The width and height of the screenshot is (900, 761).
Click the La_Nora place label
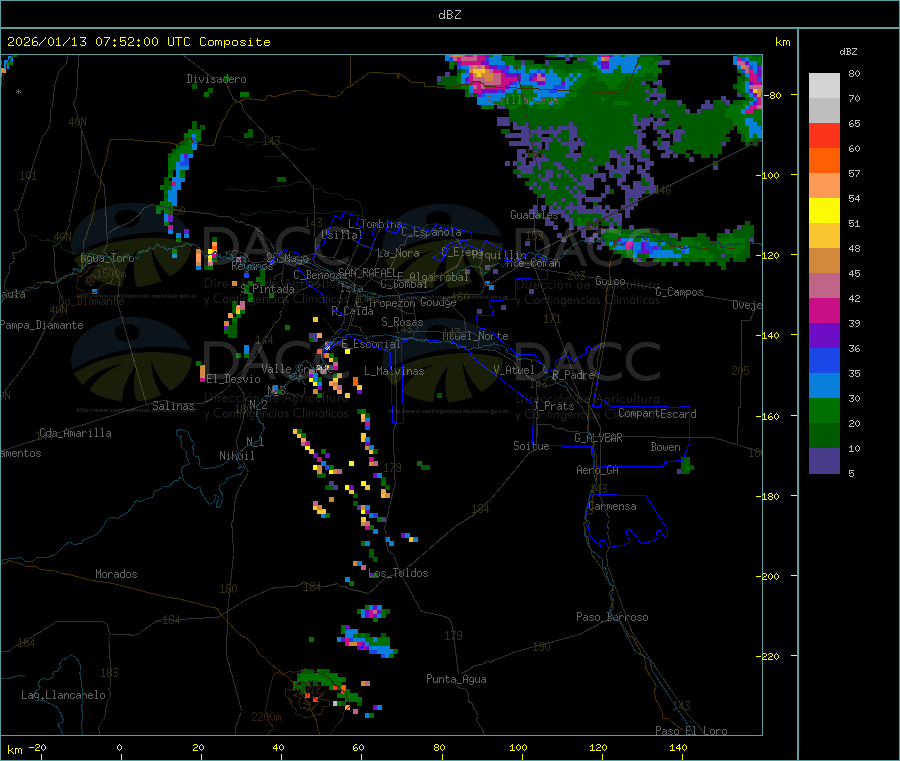click(x=398, y=253)
